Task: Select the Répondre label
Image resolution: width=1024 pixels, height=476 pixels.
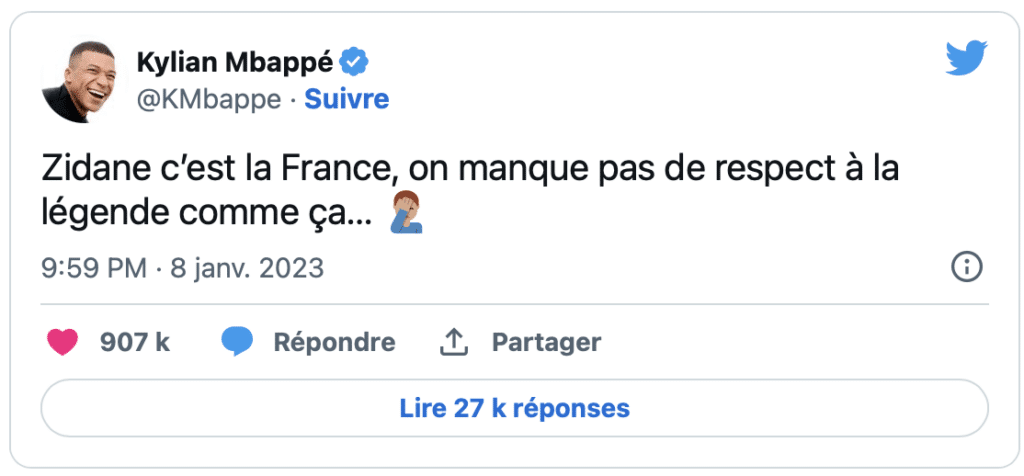Action: tap(334, 342)
